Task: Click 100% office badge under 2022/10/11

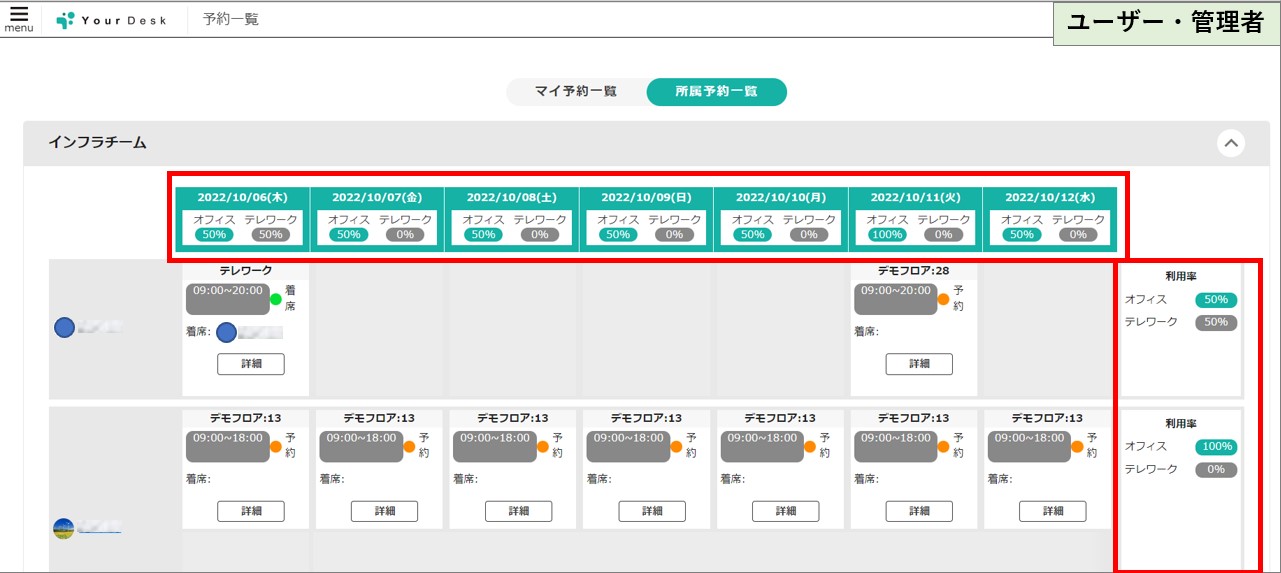Action: (x=887, y=235)
